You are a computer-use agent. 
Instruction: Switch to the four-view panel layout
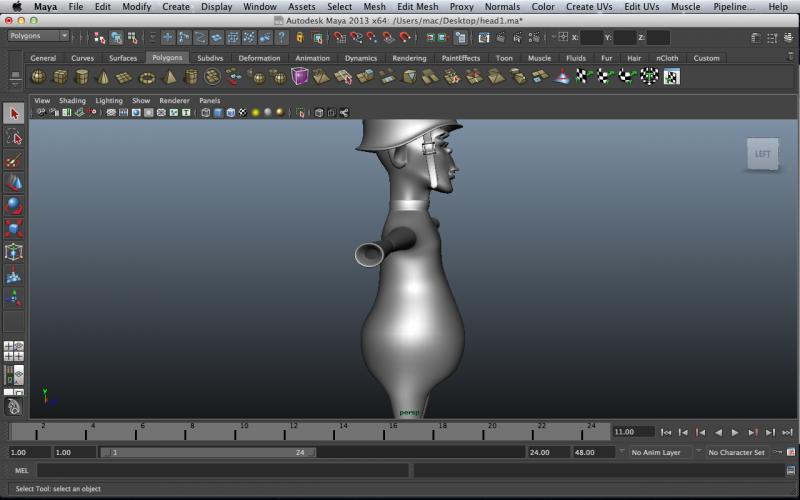point(14,351)
